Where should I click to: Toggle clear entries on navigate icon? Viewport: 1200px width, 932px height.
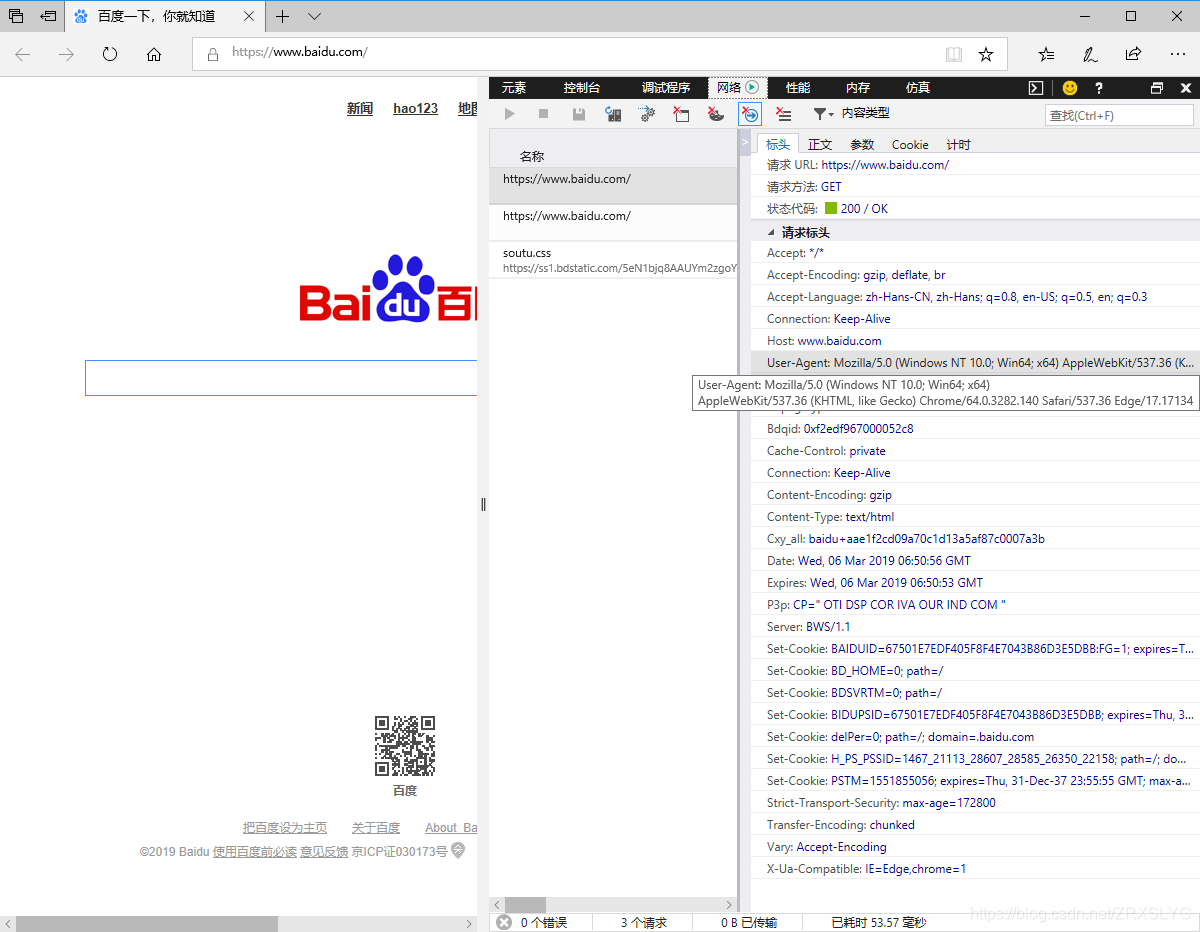click(x=750, y=114)
